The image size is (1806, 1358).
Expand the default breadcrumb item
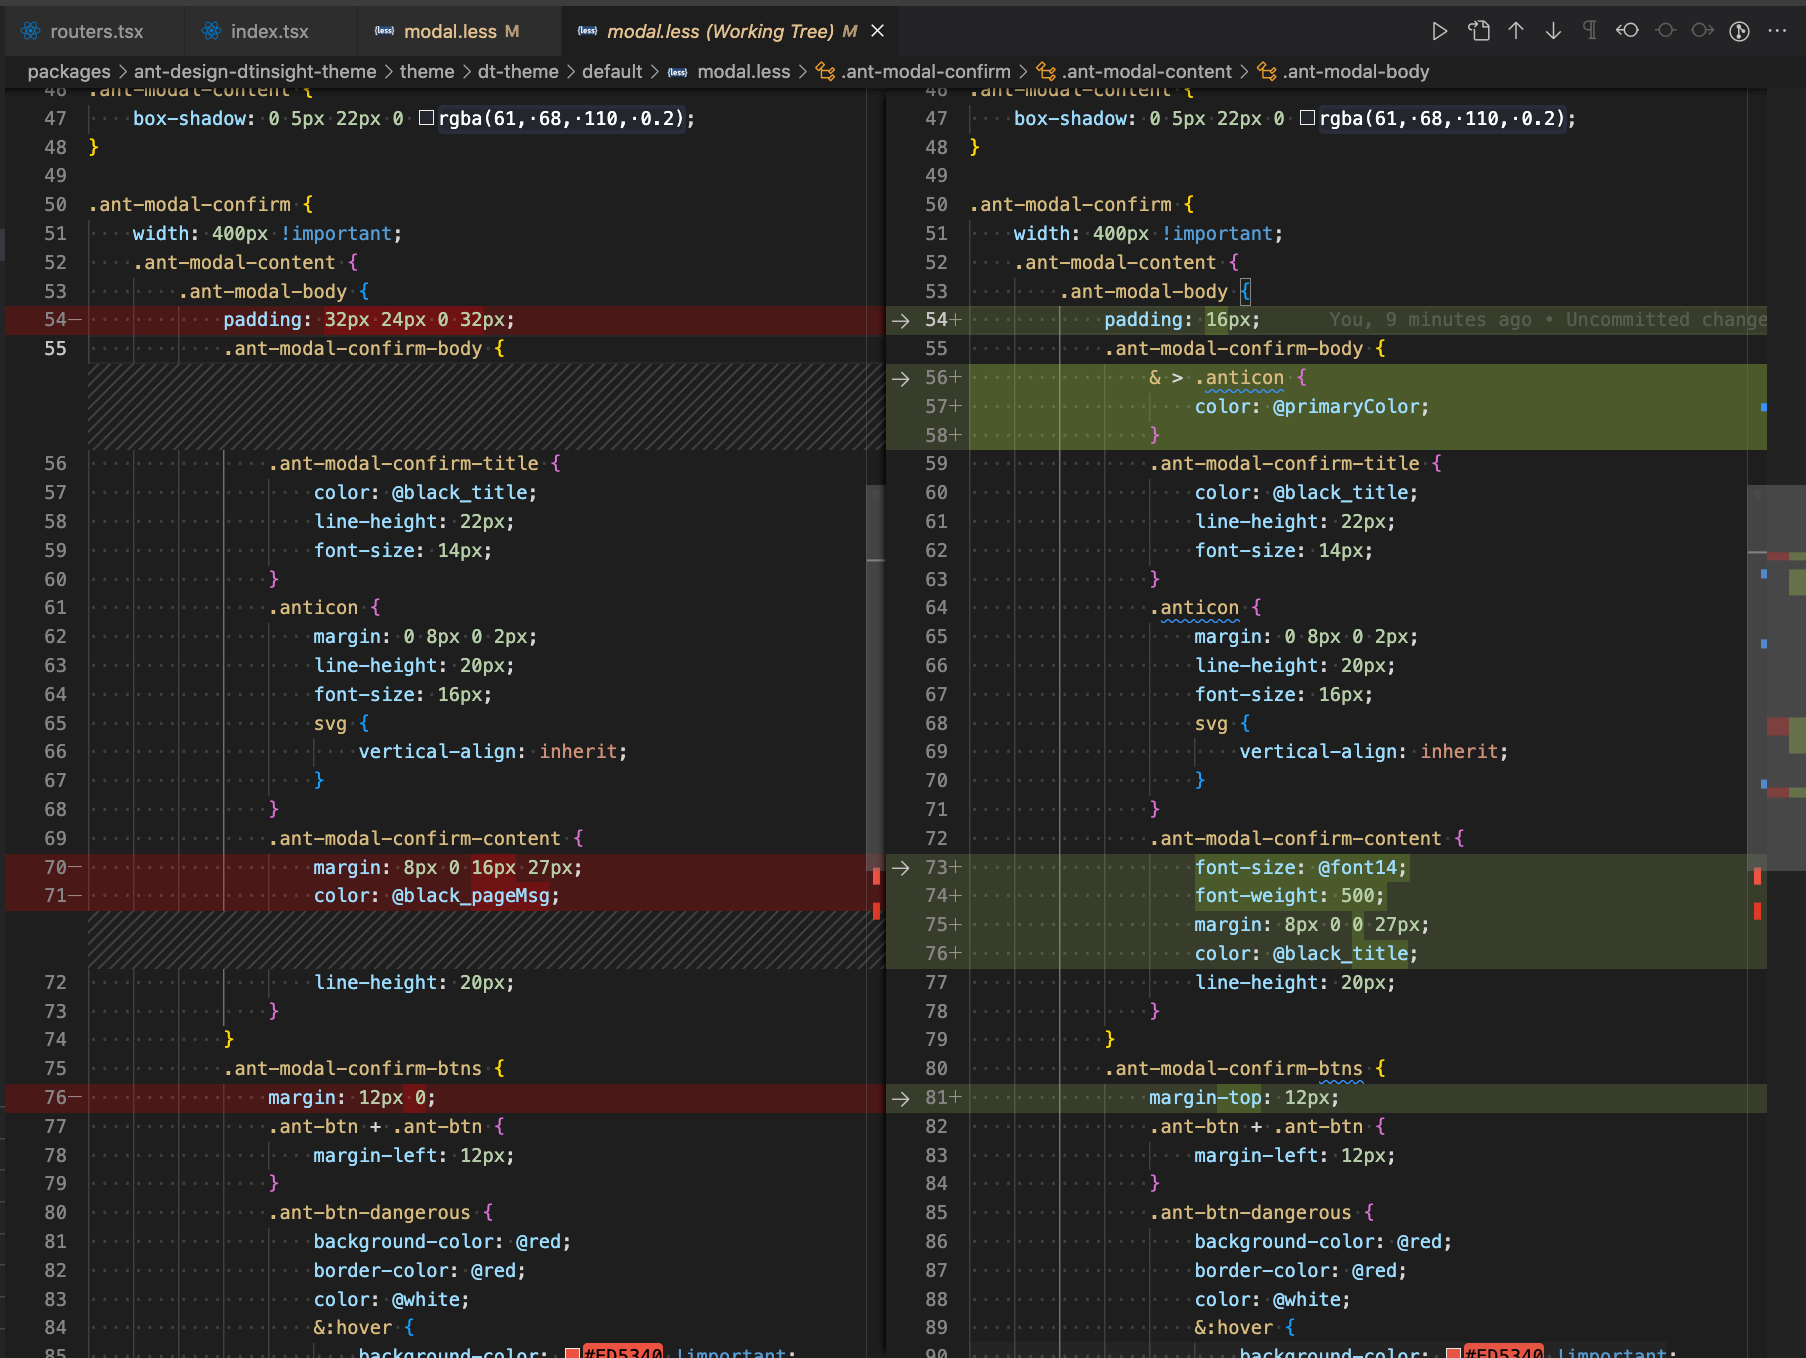click(612, 71)
